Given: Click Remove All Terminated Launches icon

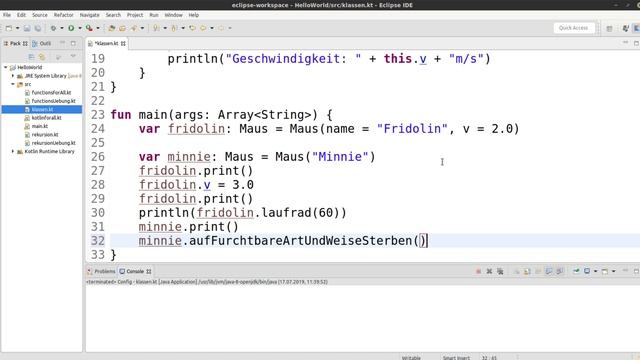Looking at the screenshot, I should (500, 271).
